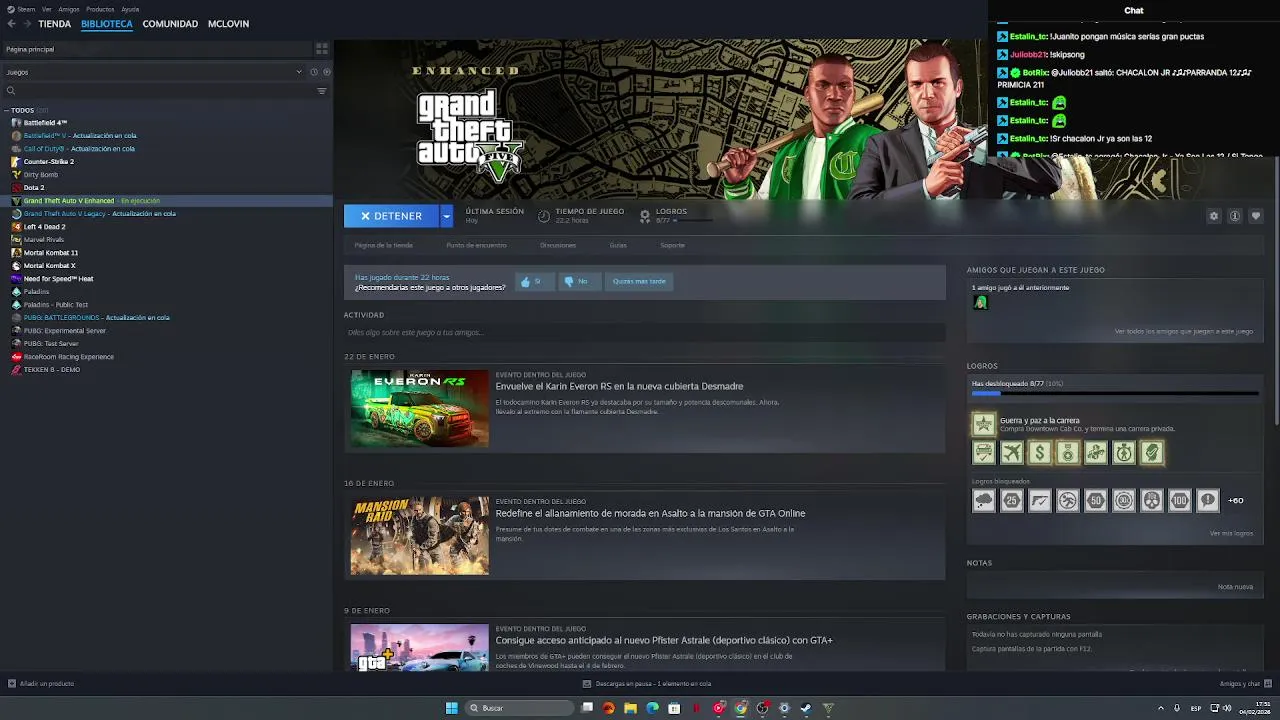Open Windows Start menu
The image size is (1280, 720).
[x=451, y=708]
